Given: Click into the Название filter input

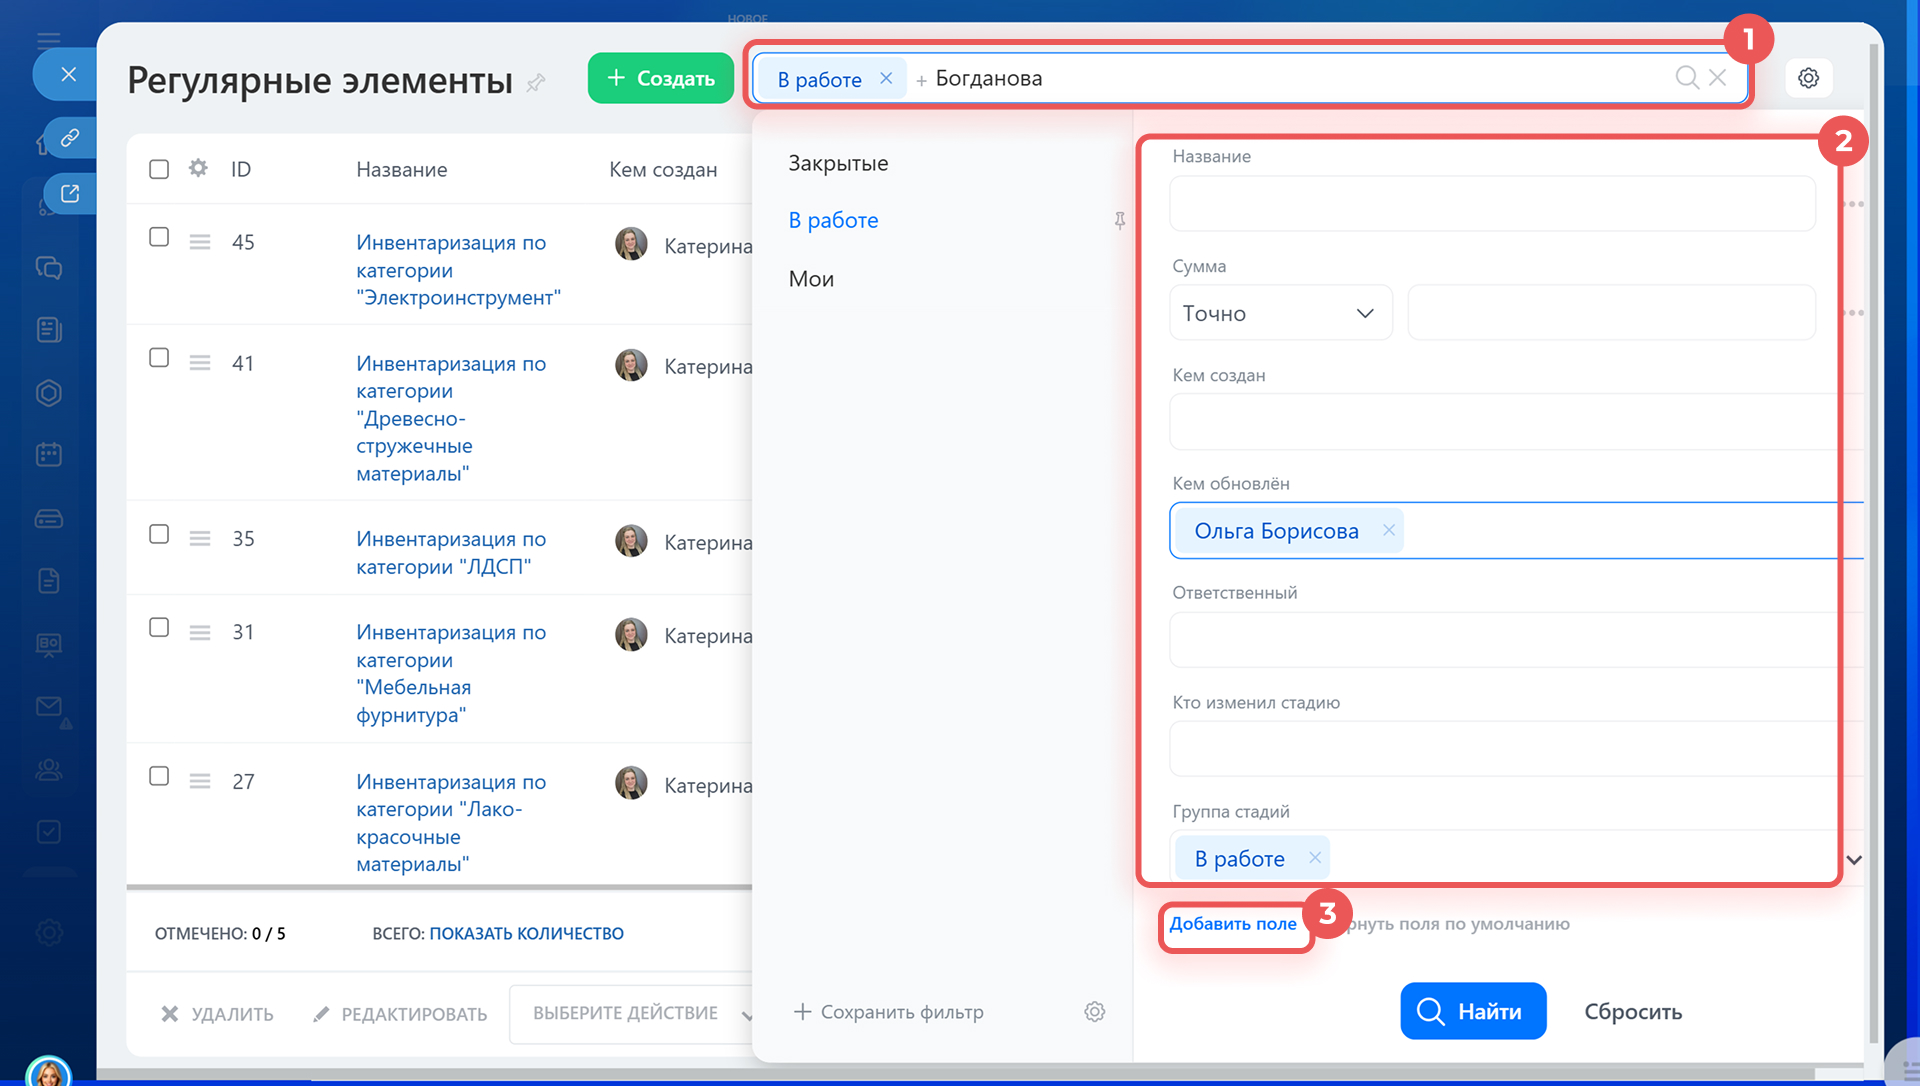Looking at the screenshot, I should 1491,204.
